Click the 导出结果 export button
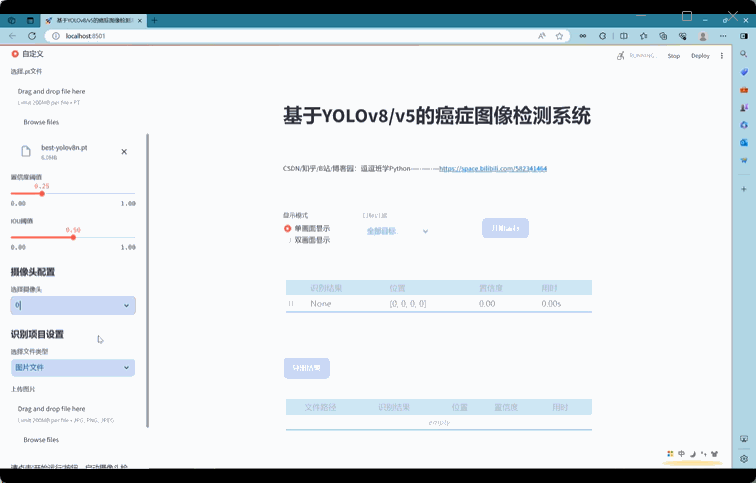 pyautogui.click(x=307, y=368)
